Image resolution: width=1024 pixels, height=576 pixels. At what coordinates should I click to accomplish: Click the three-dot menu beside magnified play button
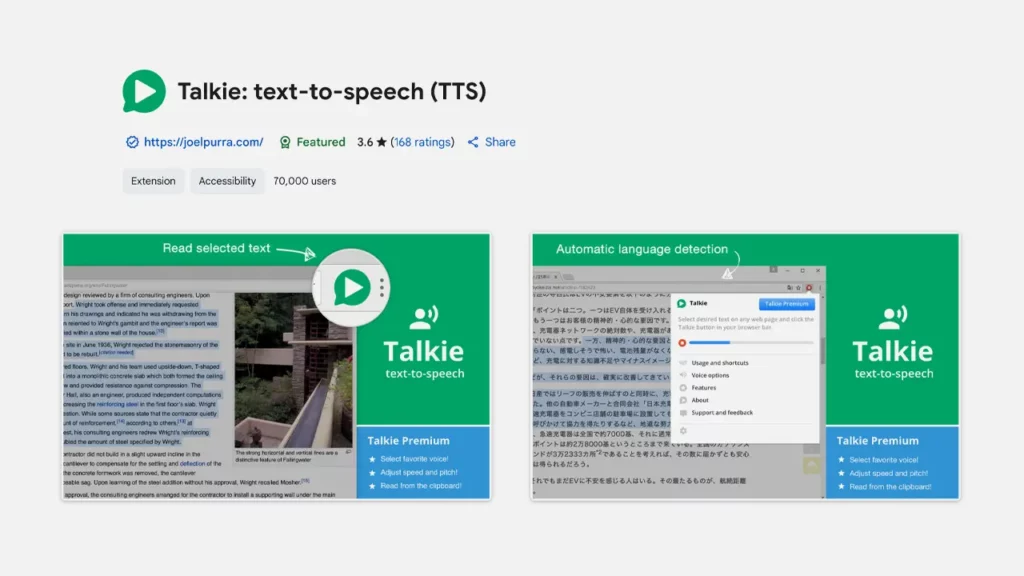(x=382, y=288)
